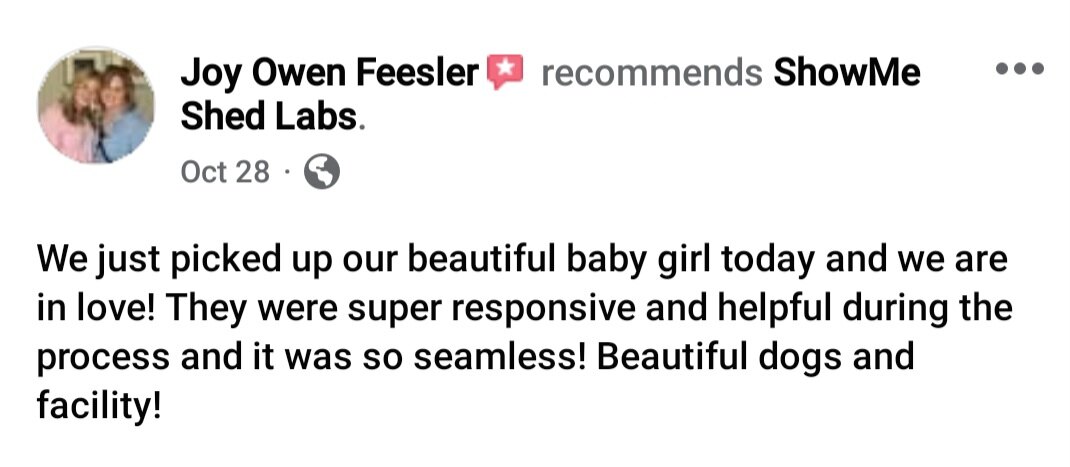The image size is (1070, 467).
Task: Click the word 'seamless!' in the review
Action: [500, 356]
